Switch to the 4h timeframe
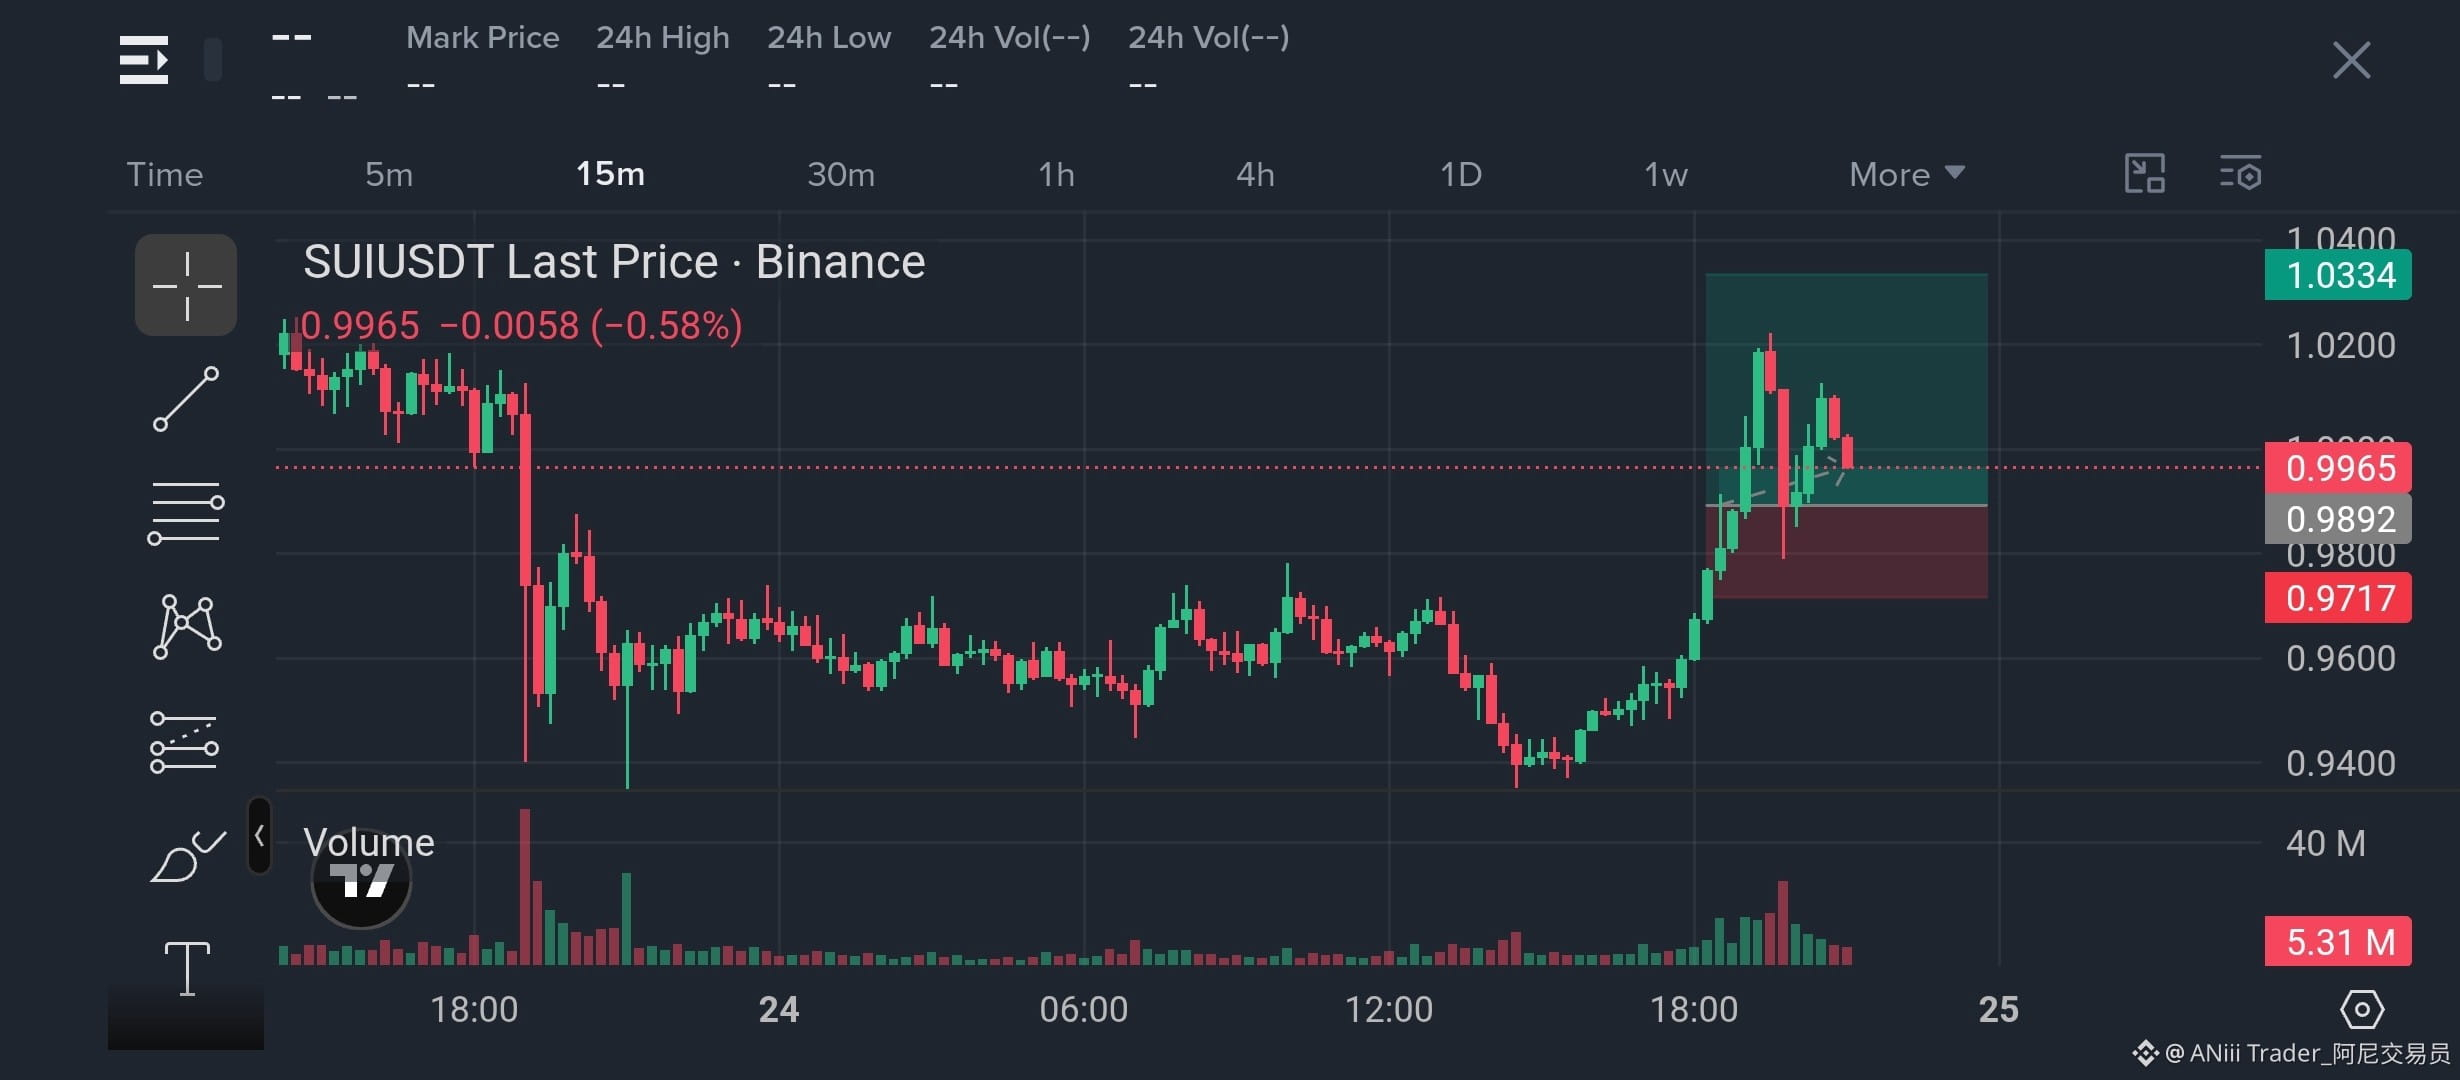Image resolution: width=2460 pixels, height=1080 pixels. click(1255, 174)
